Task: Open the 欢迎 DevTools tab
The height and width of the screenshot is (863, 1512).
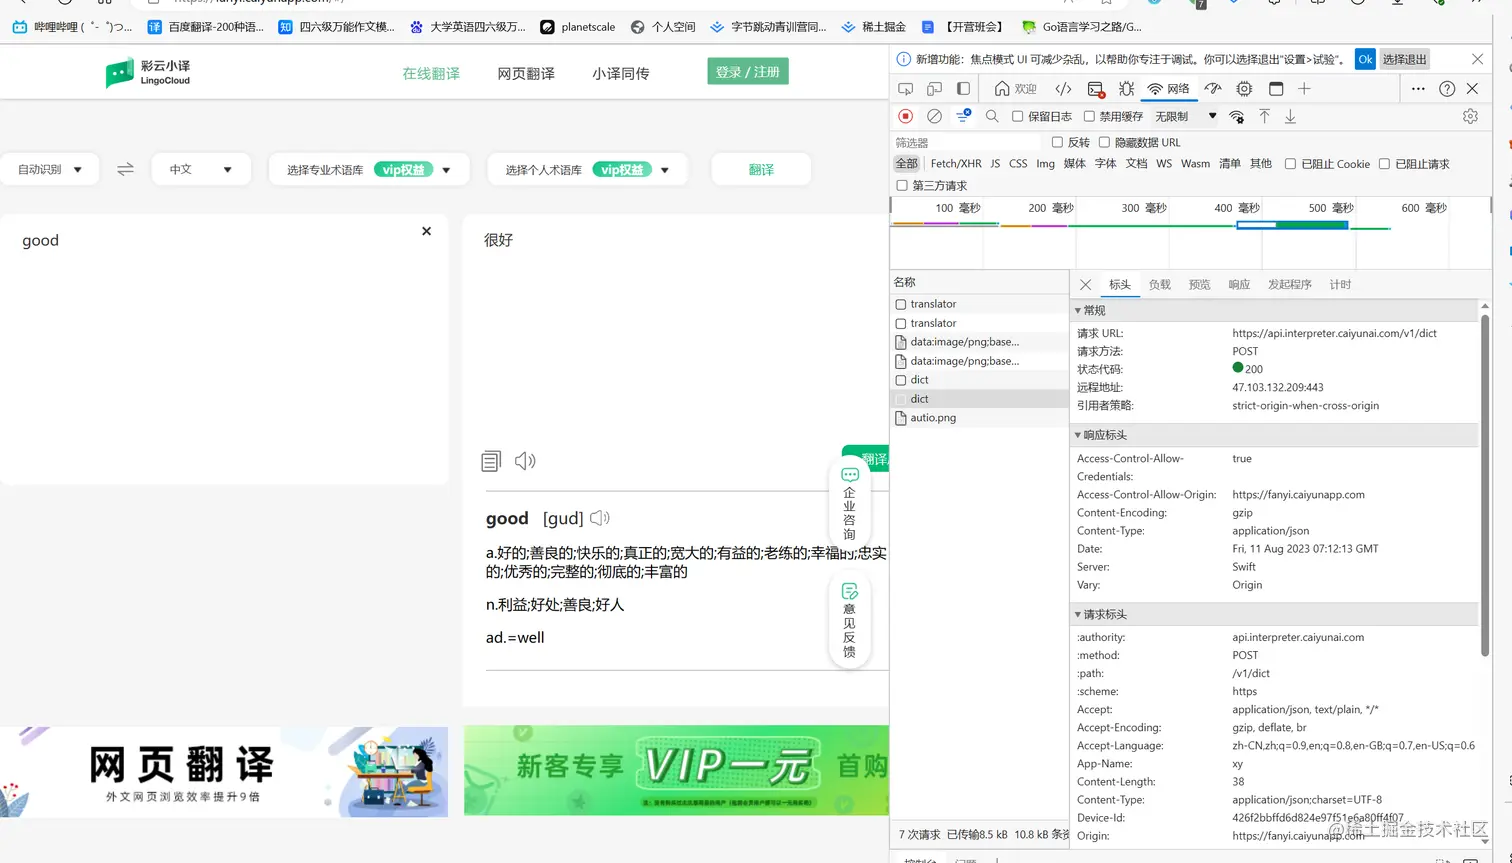Action: tap(1015, 88)
